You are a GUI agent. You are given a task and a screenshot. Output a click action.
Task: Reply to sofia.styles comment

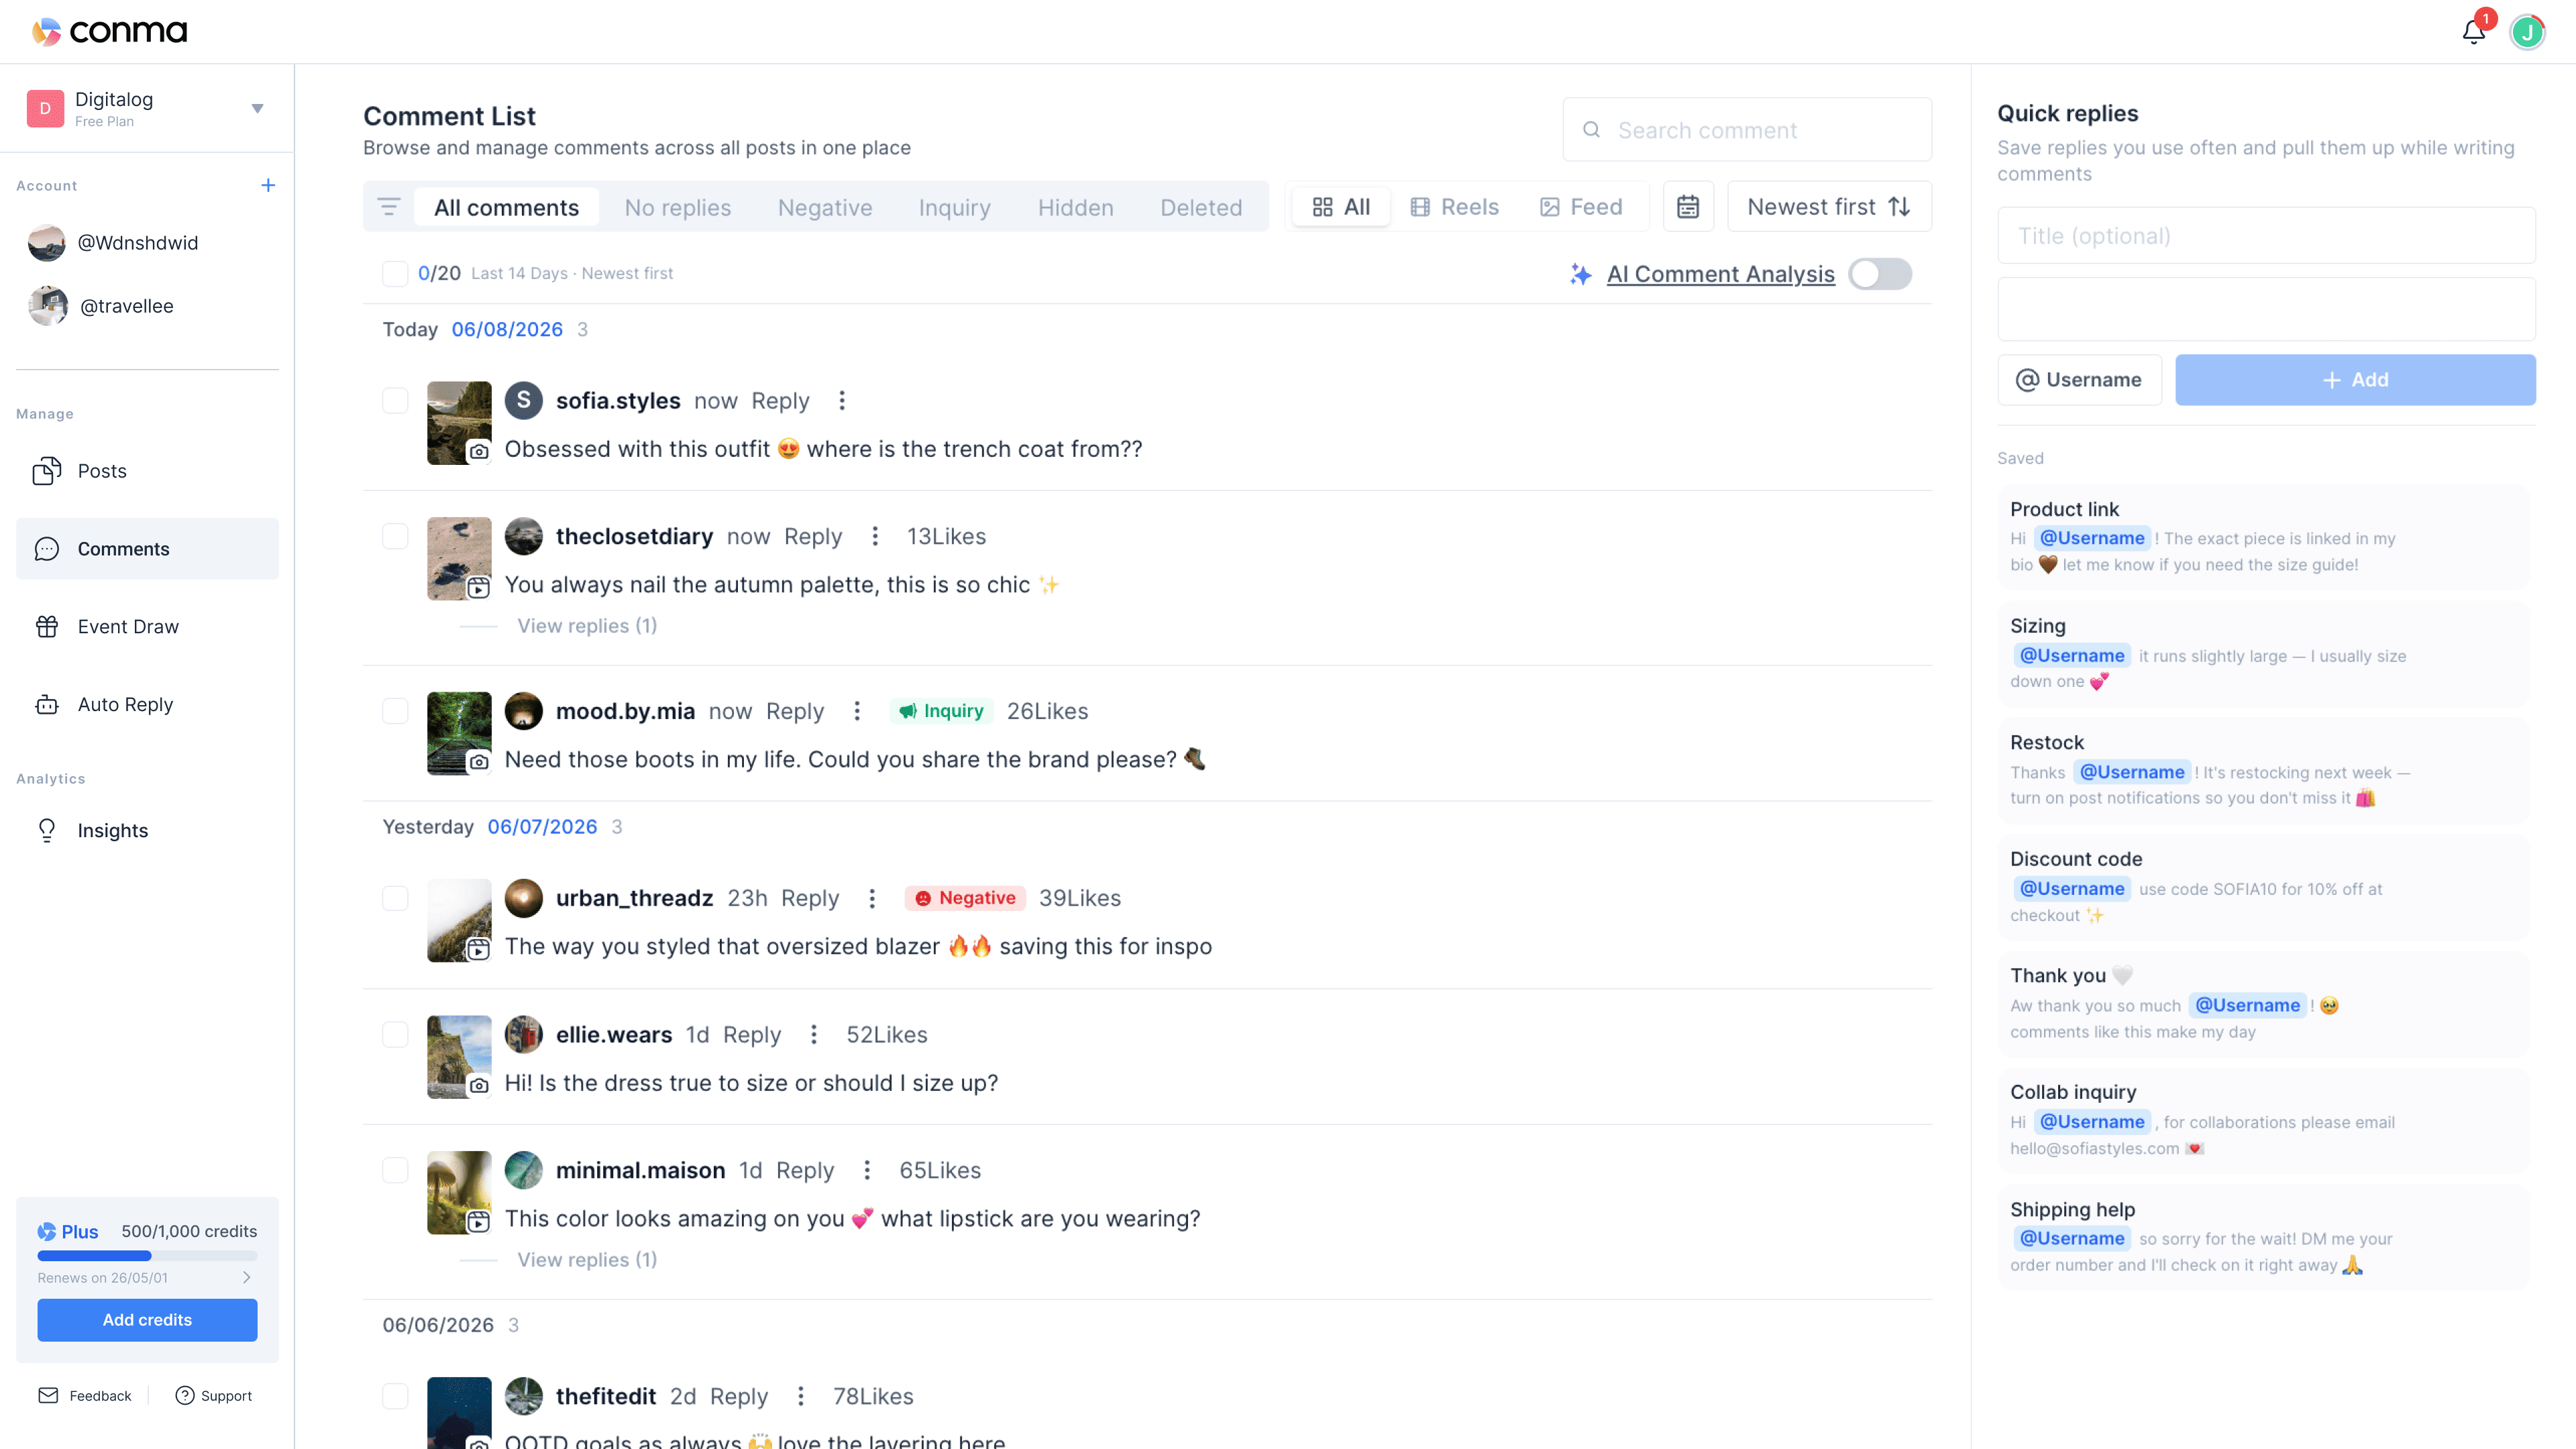pos(780,401)
